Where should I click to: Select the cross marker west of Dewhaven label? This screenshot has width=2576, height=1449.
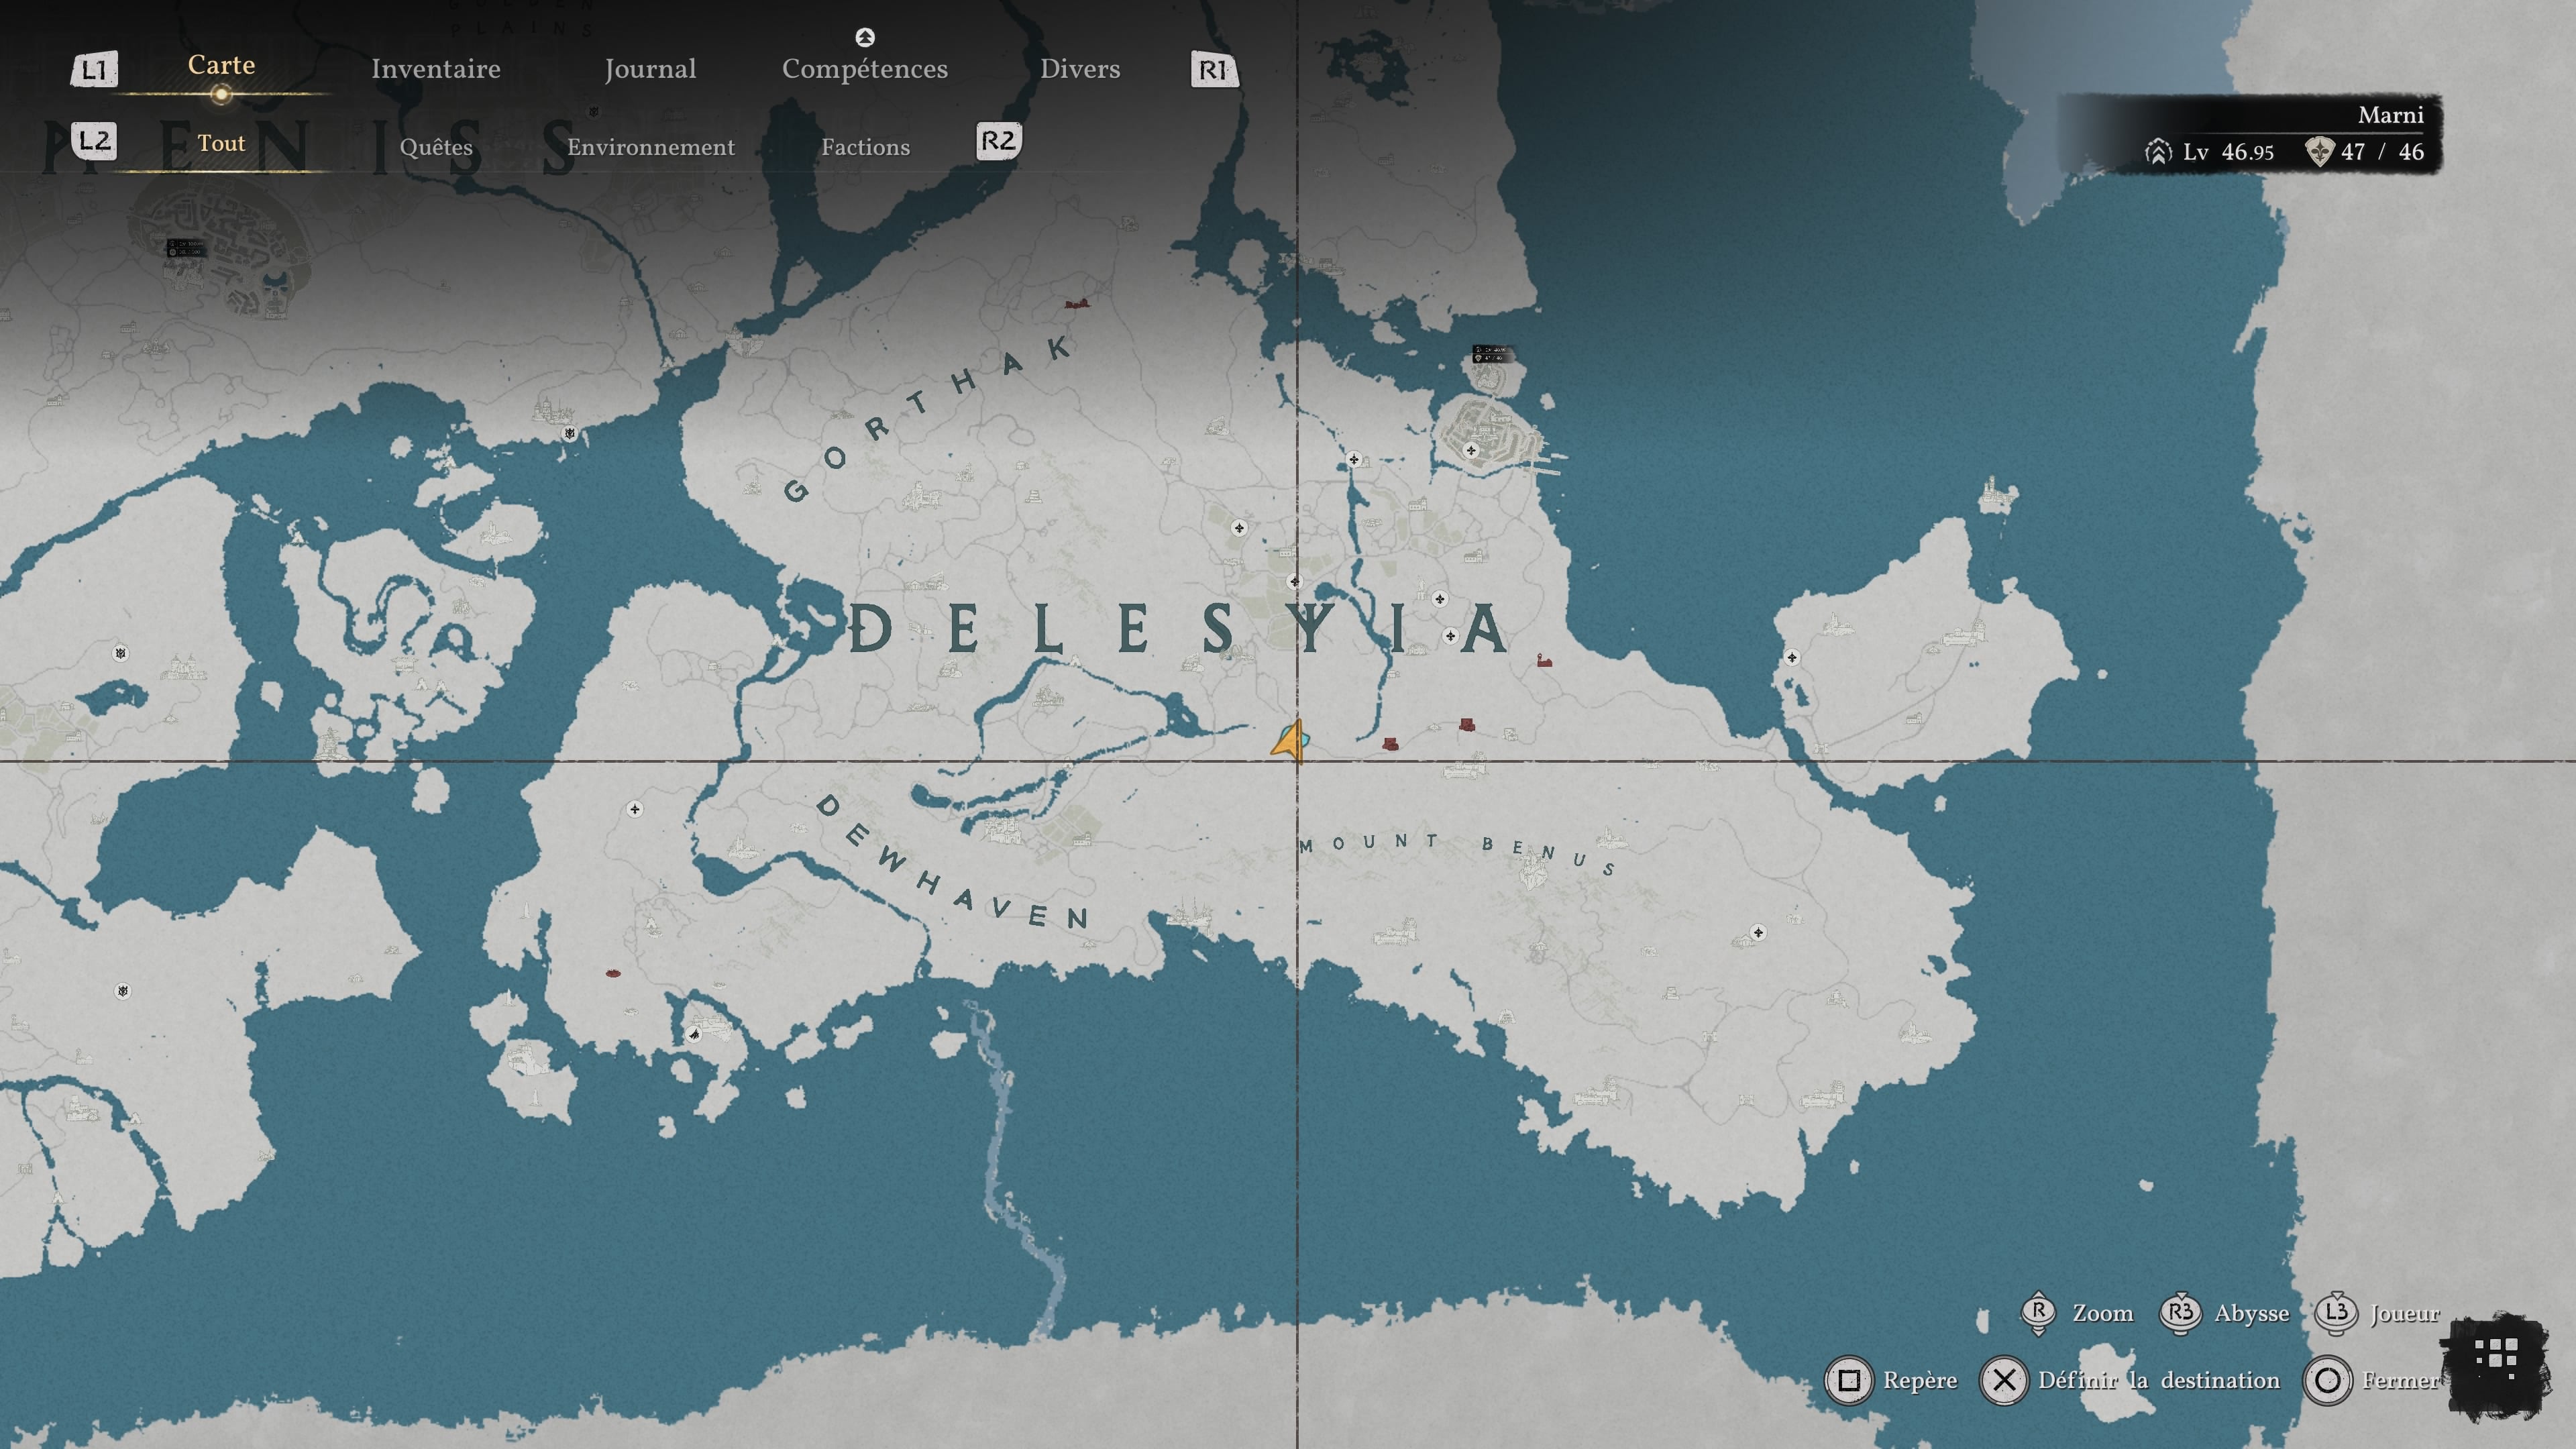tap(635, 808)
